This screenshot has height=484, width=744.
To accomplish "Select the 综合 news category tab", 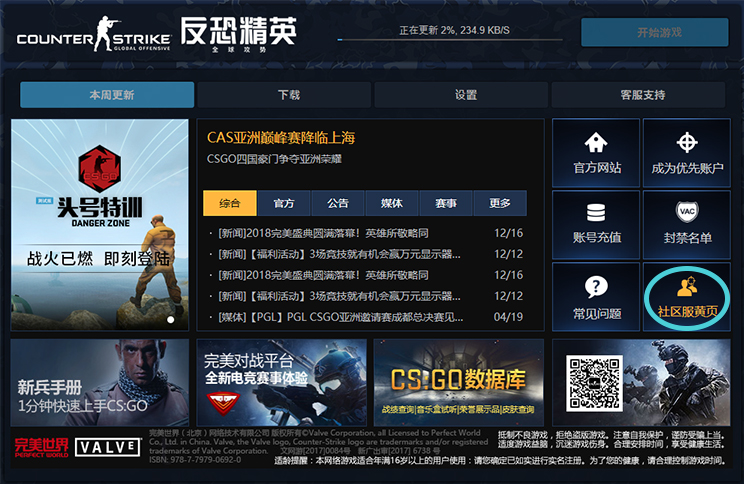I will pos(230,203).
